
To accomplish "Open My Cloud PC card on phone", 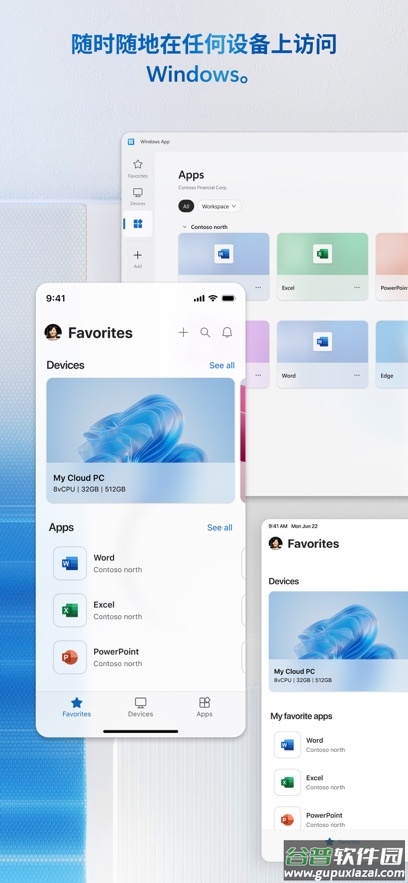I will [x=141, y=440].
